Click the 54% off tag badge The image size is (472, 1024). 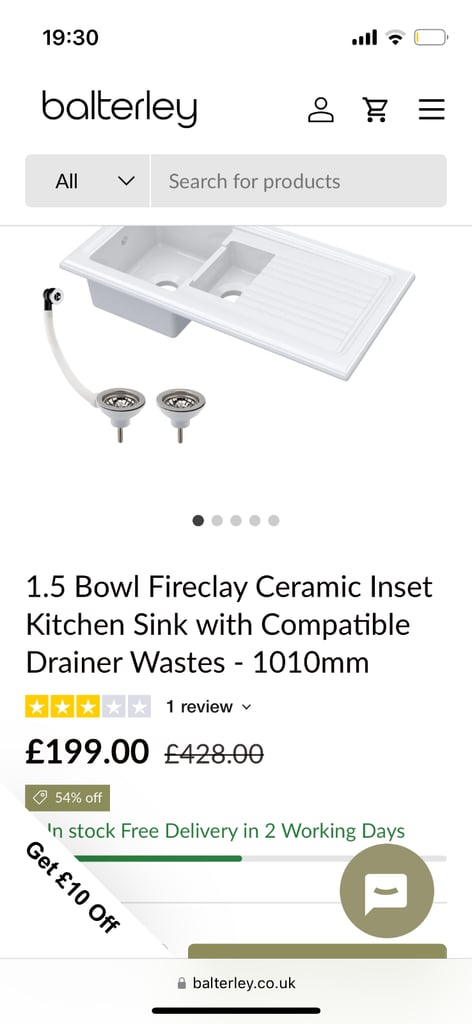pos(67,797)
